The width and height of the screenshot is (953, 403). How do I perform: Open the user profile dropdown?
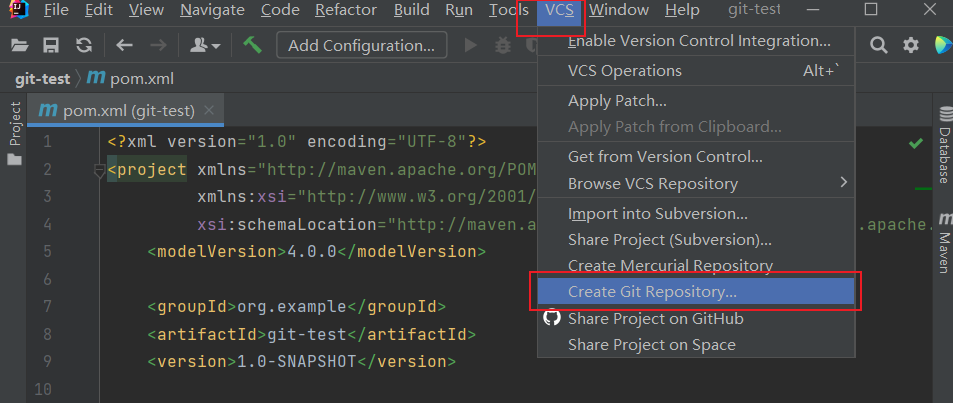(x=205, y=45)
